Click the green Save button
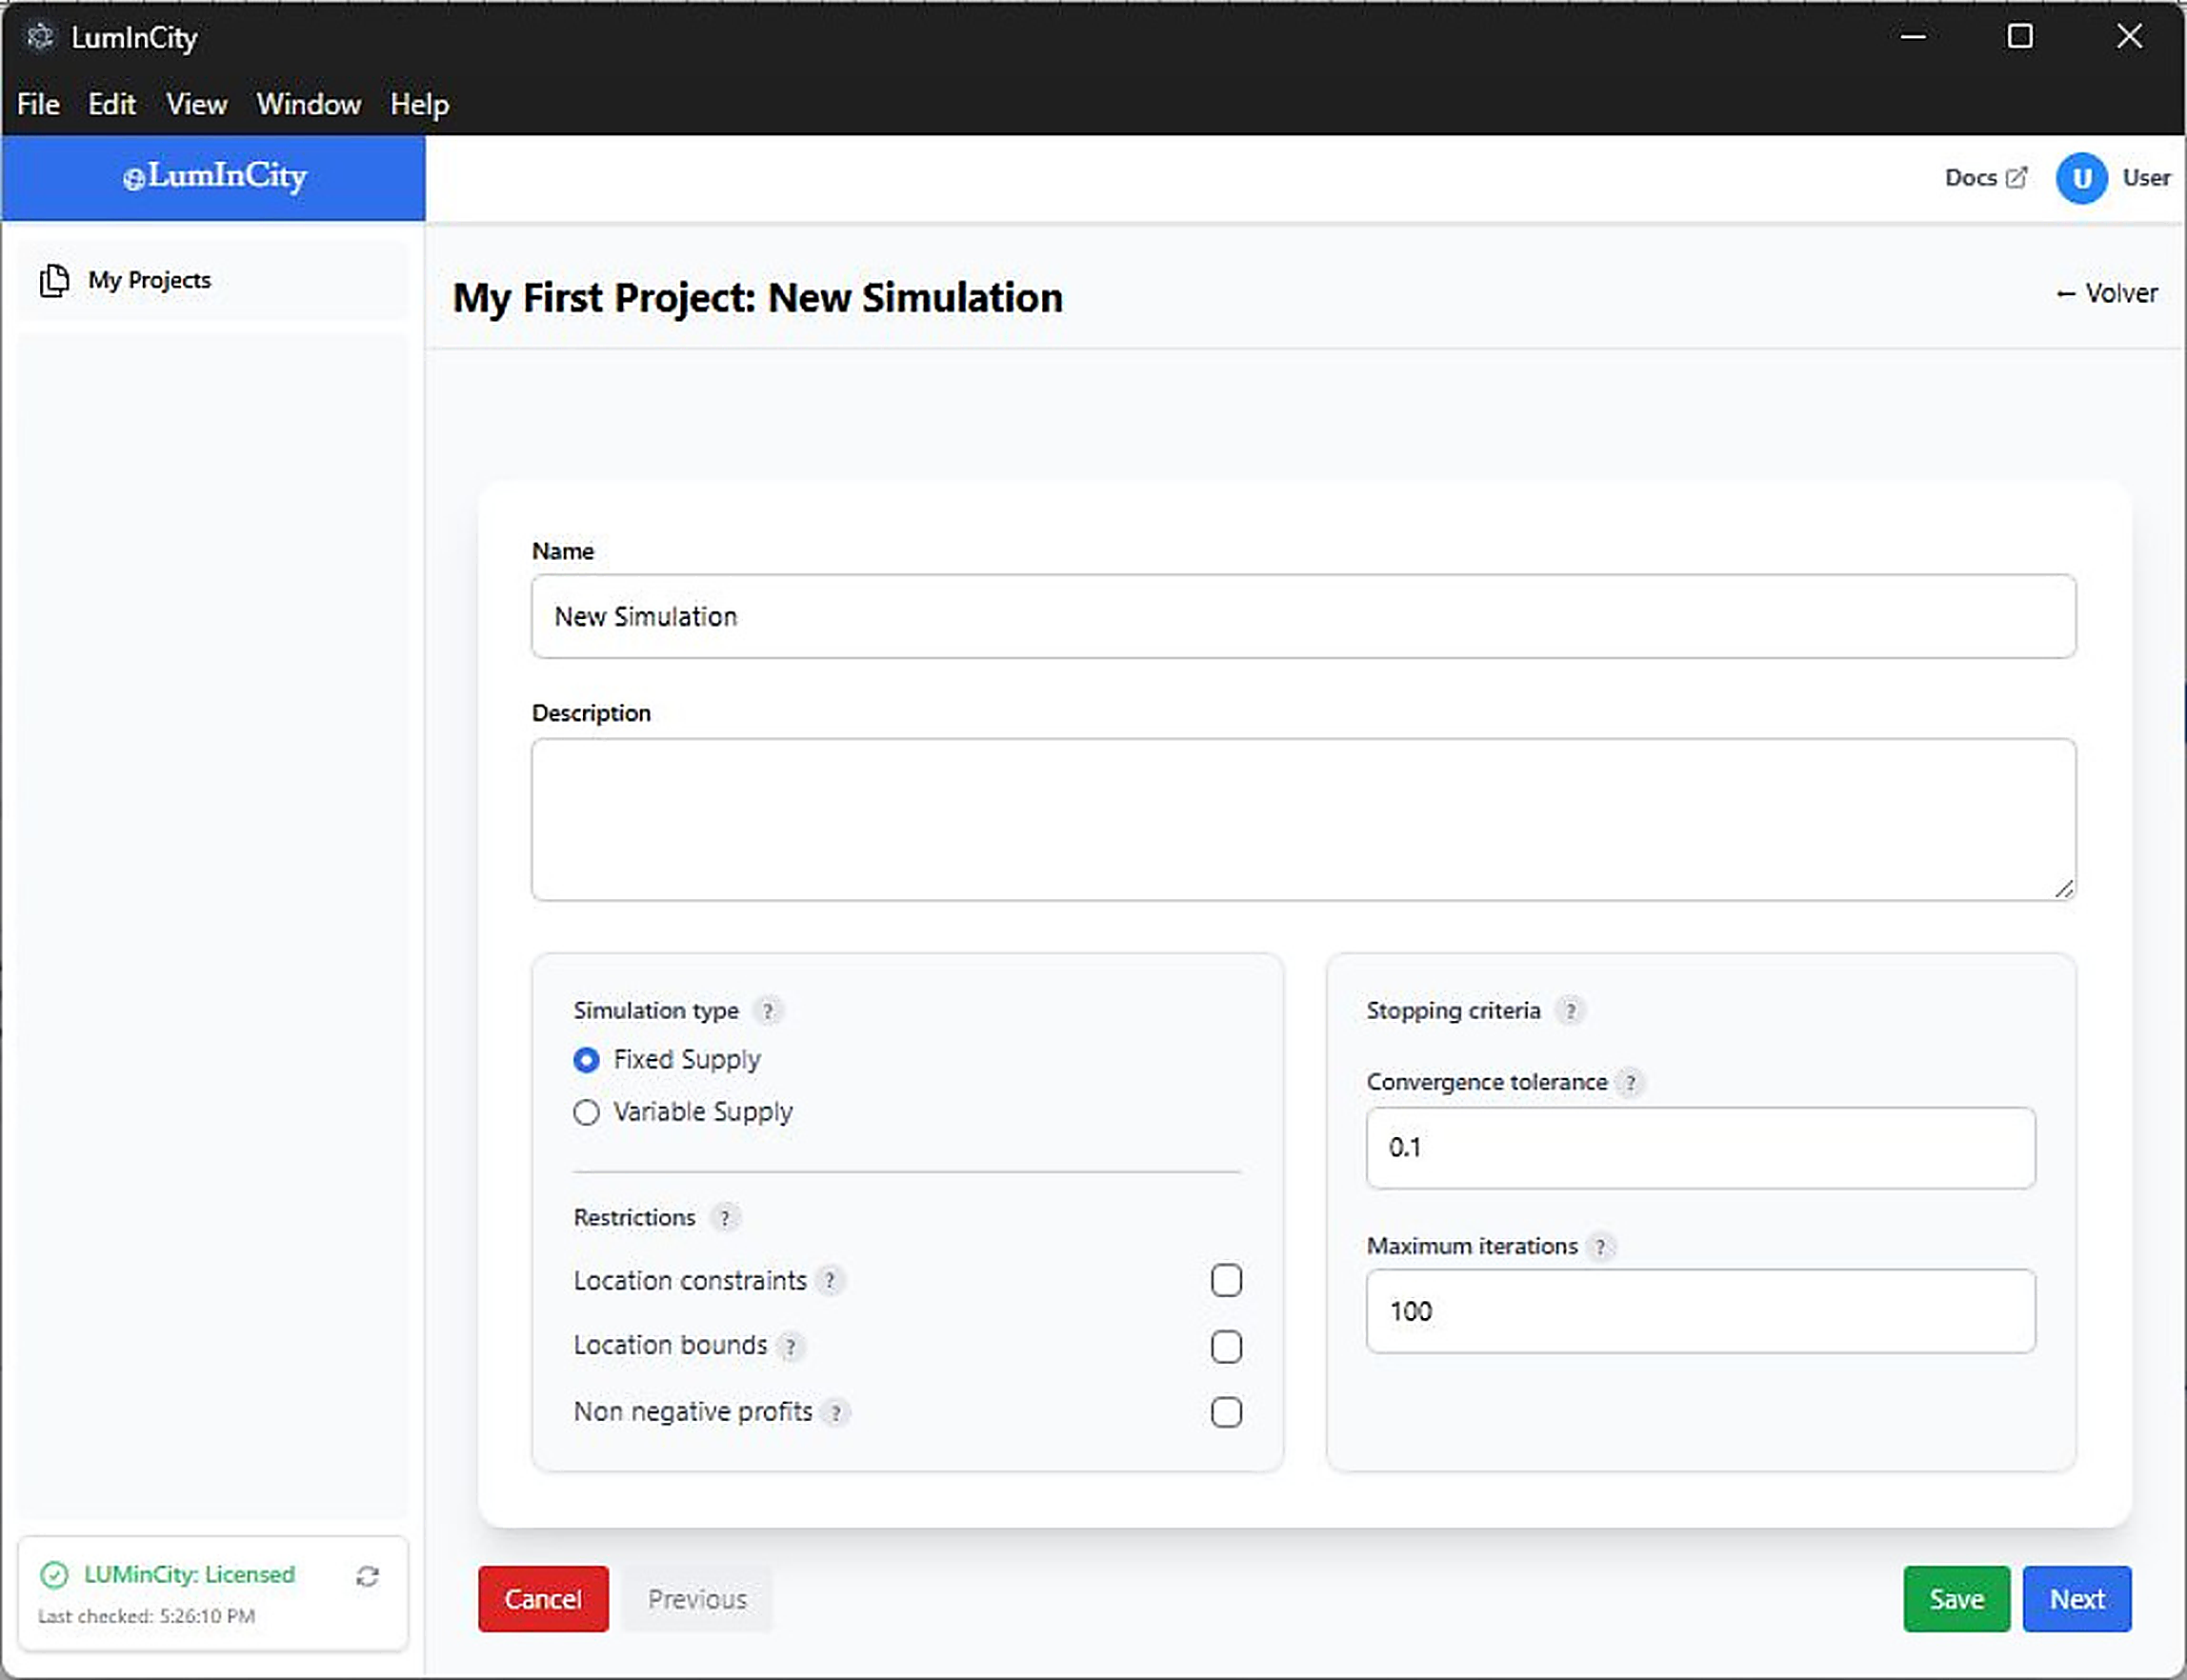This screenshot has width=2187, height=1680. point(1957,1599)
